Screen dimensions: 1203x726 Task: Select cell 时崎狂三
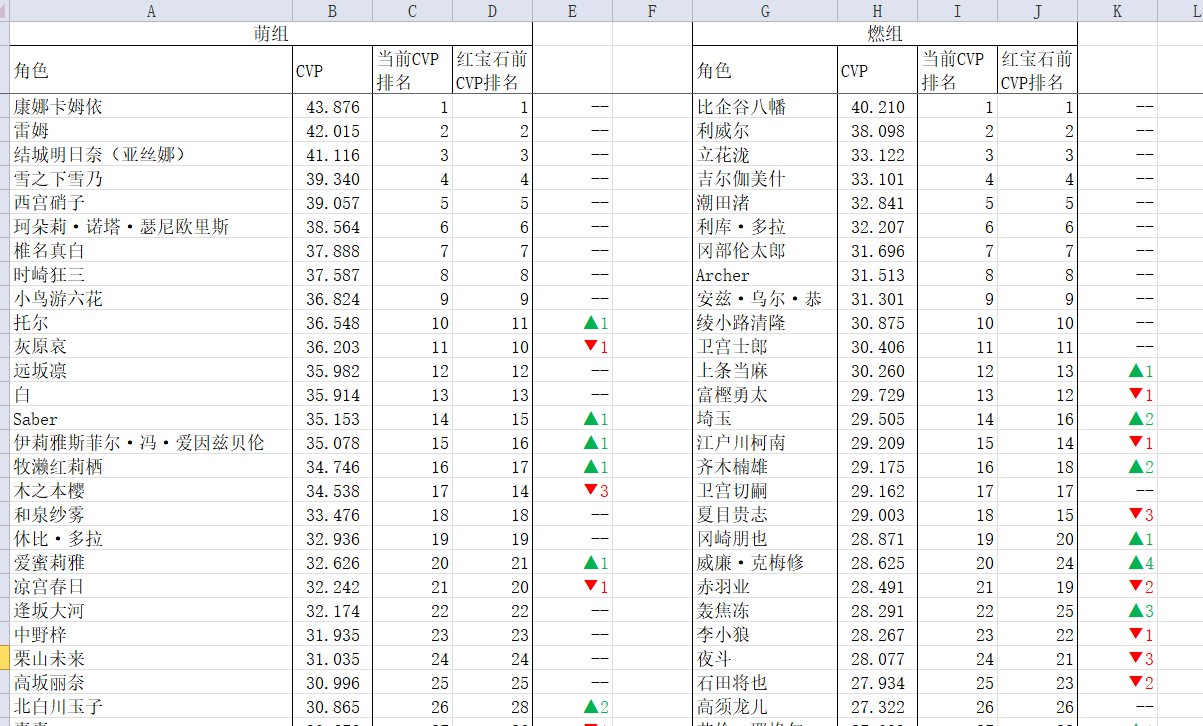pos(151,274)
